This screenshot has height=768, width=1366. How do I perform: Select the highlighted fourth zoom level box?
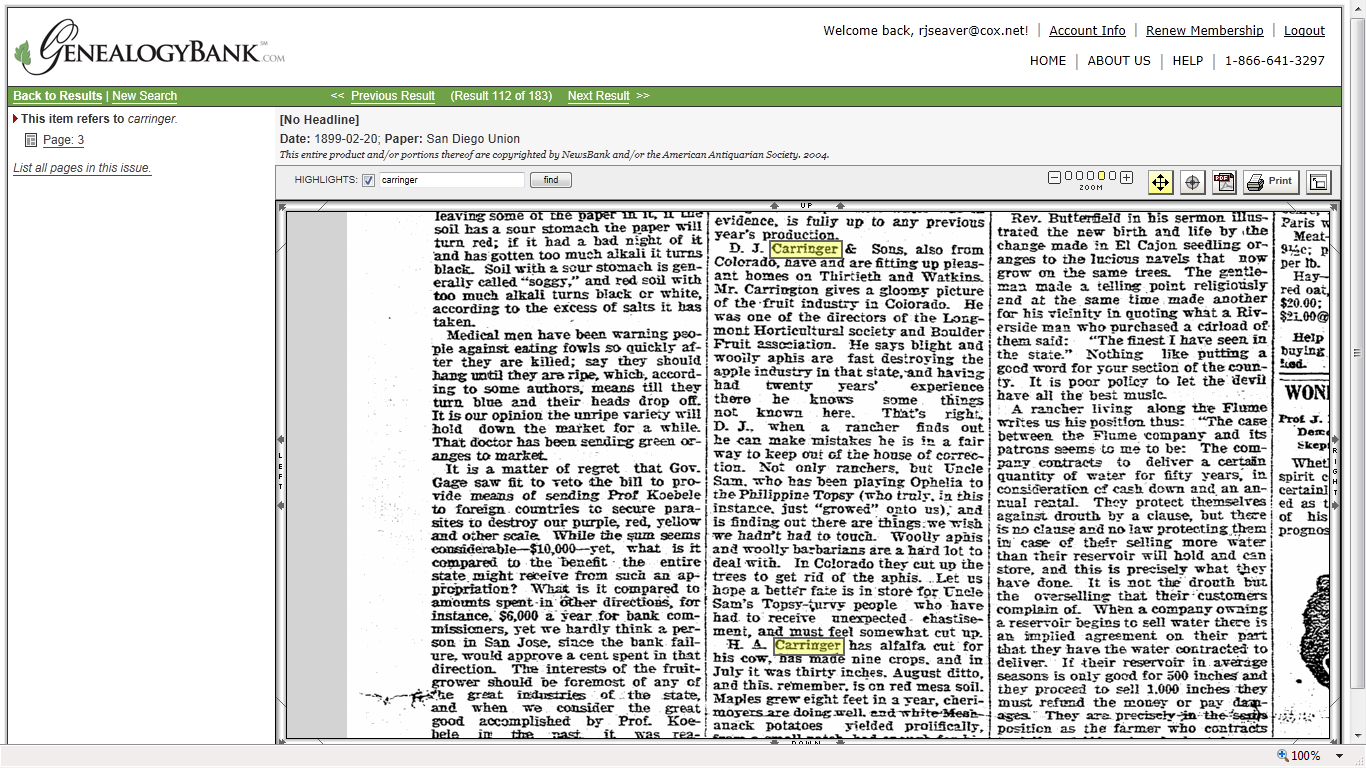click(1100, 177)
